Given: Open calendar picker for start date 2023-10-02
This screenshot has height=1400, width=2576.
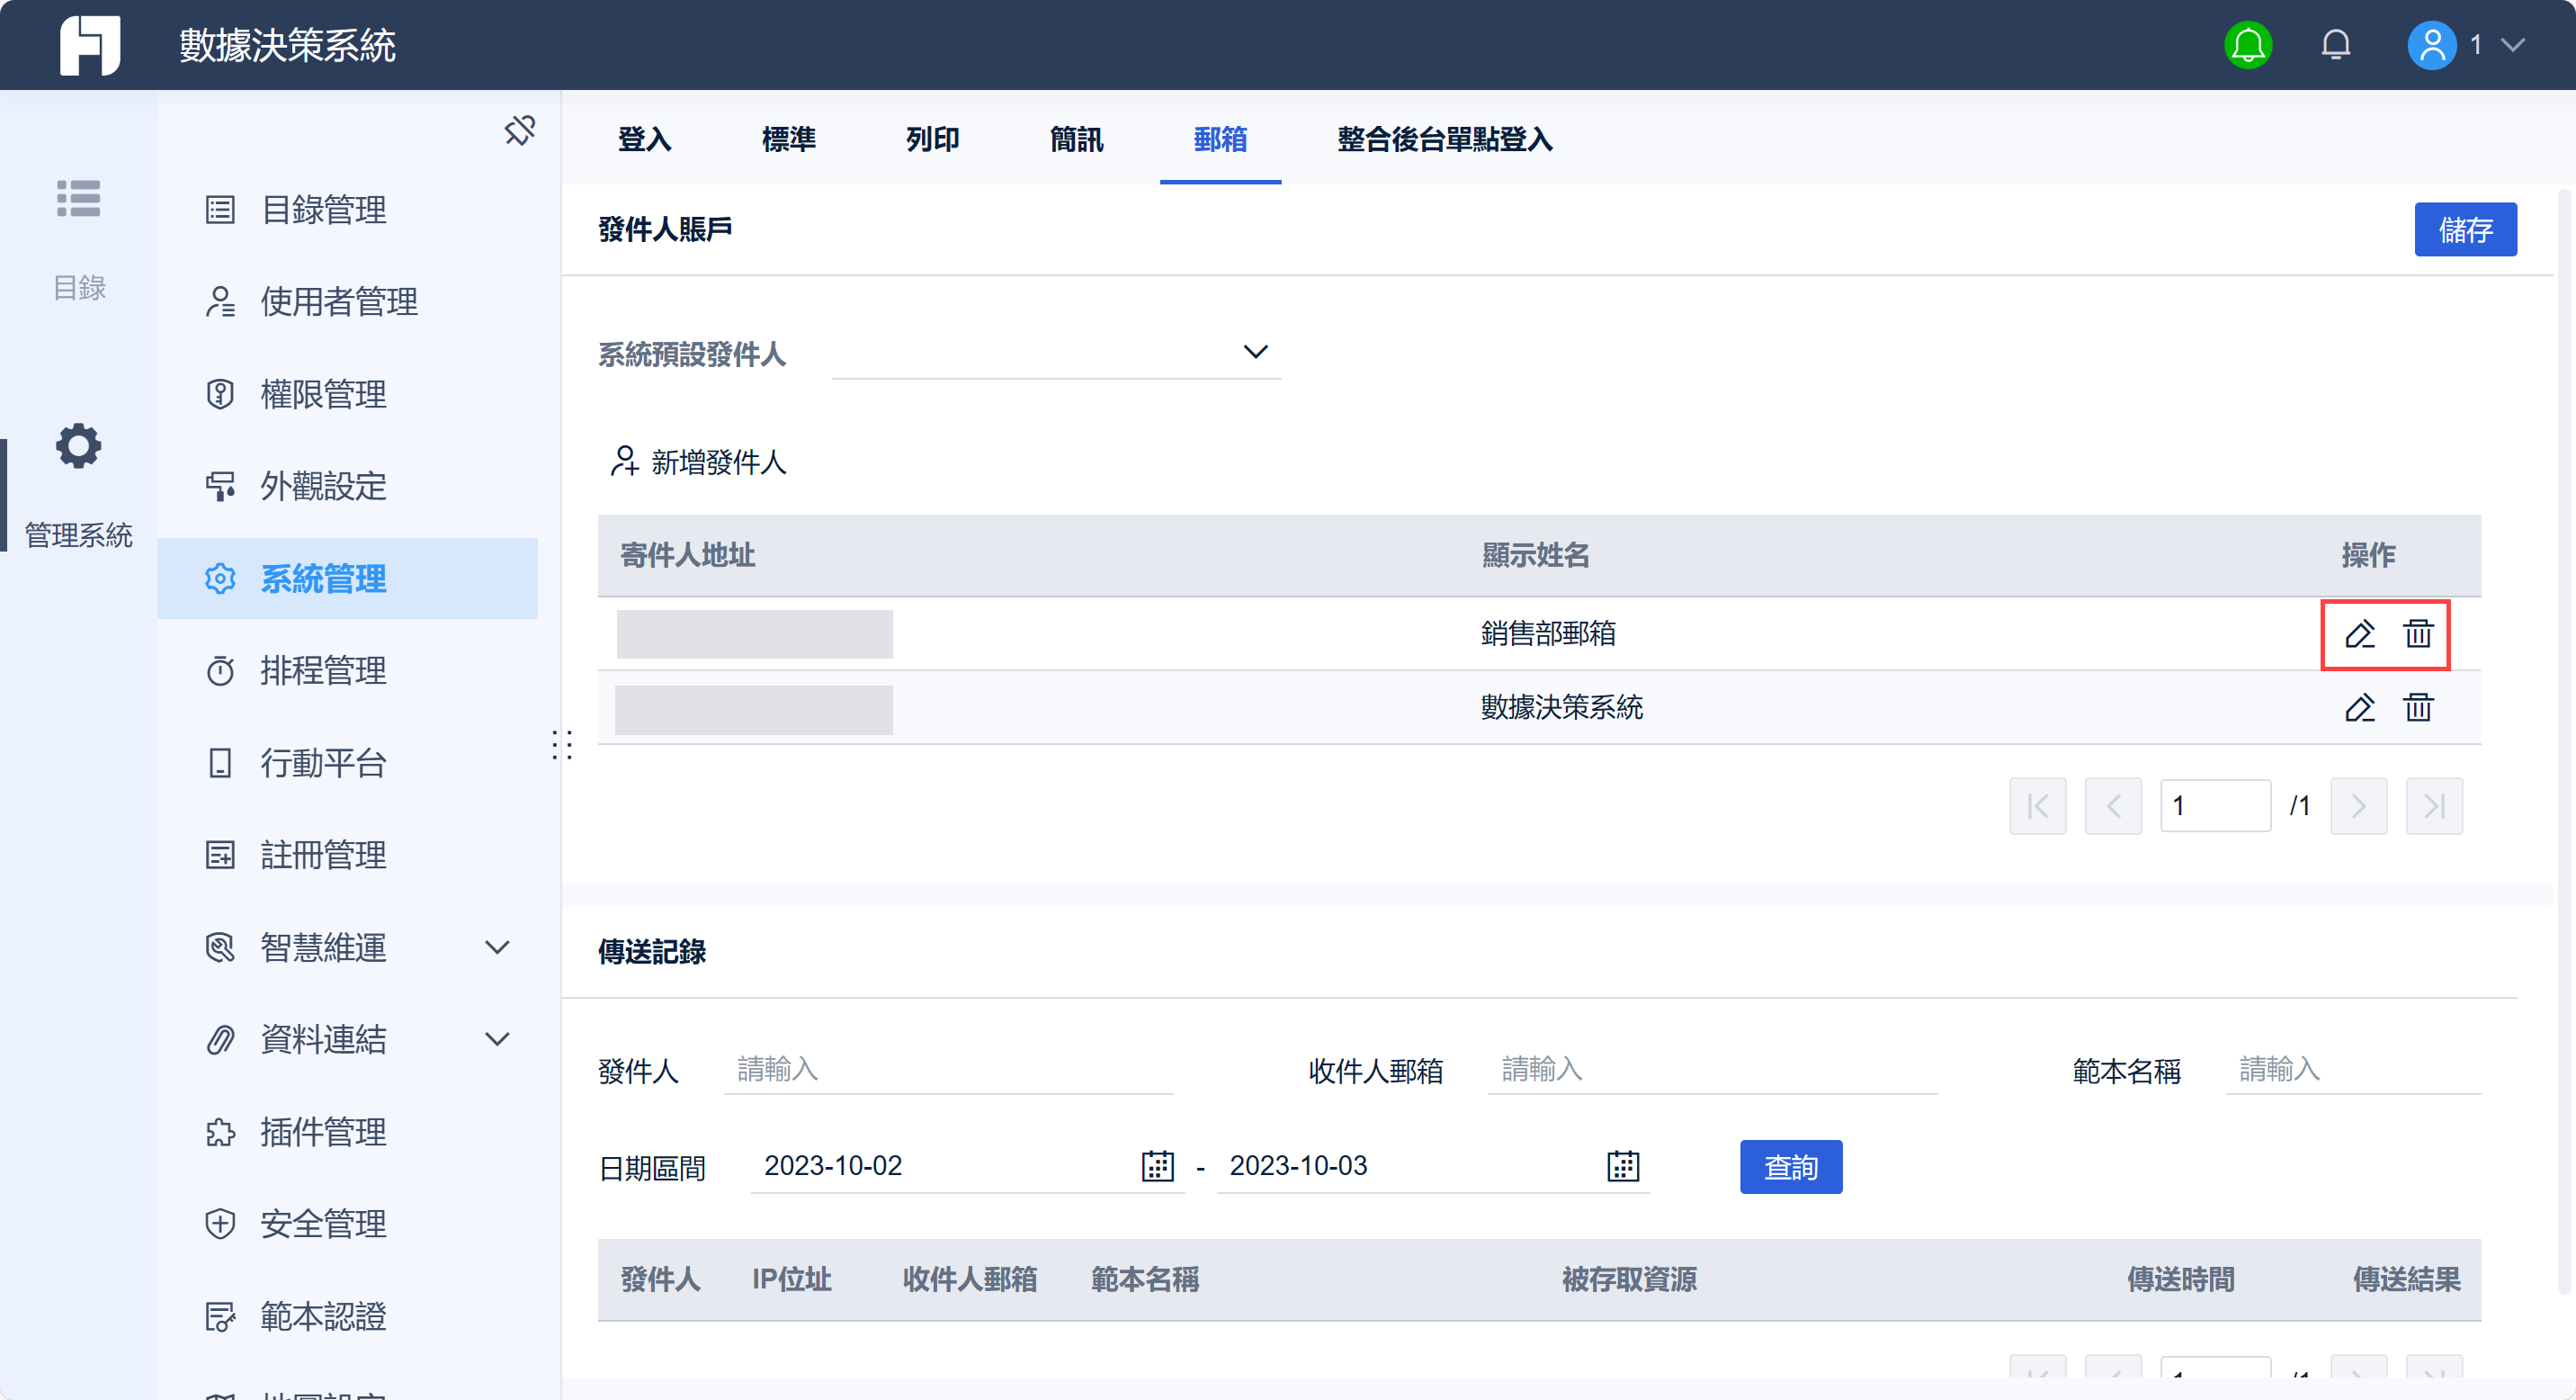Looking at the screenshot, I should coord(1157,1166).
